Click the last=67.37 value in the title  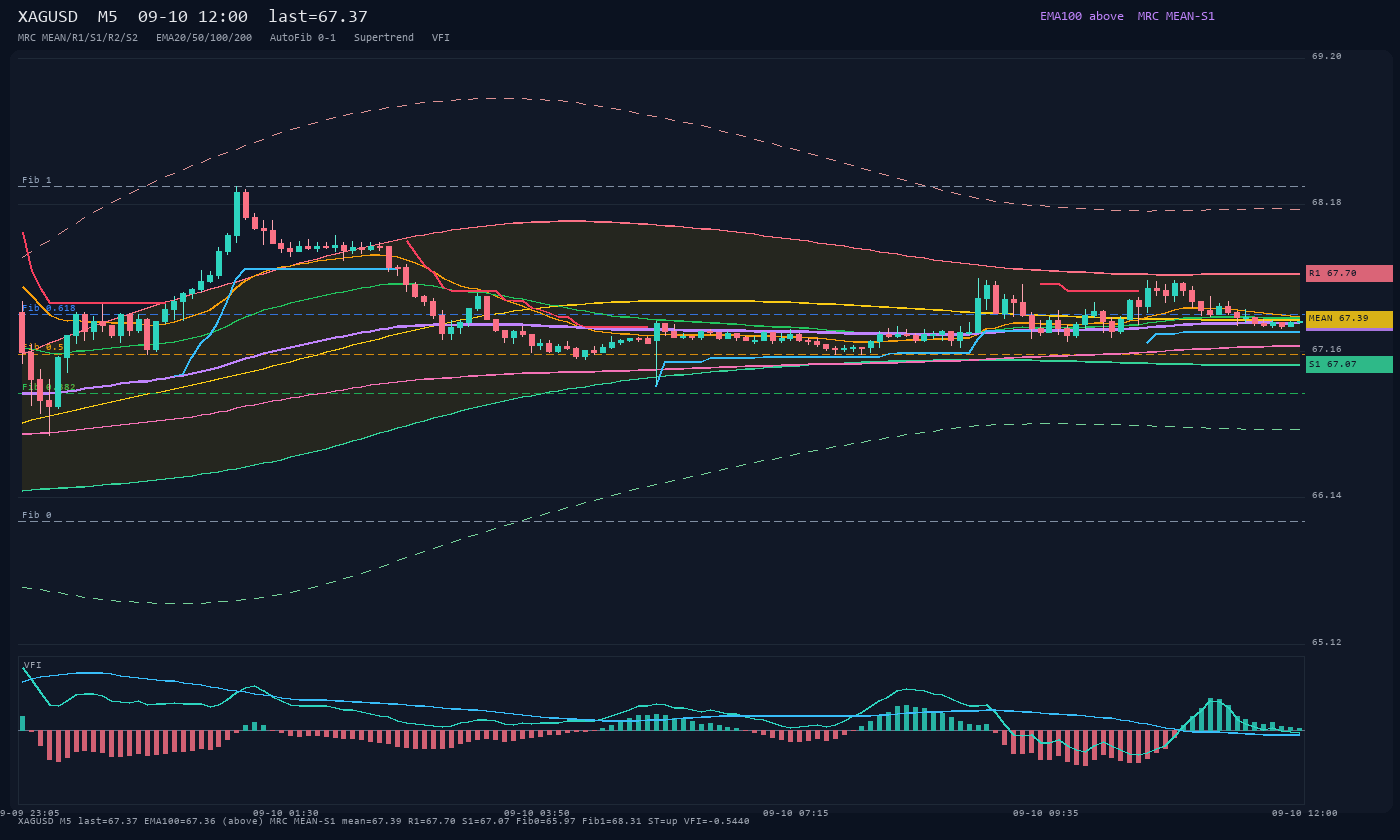point(318,17)
